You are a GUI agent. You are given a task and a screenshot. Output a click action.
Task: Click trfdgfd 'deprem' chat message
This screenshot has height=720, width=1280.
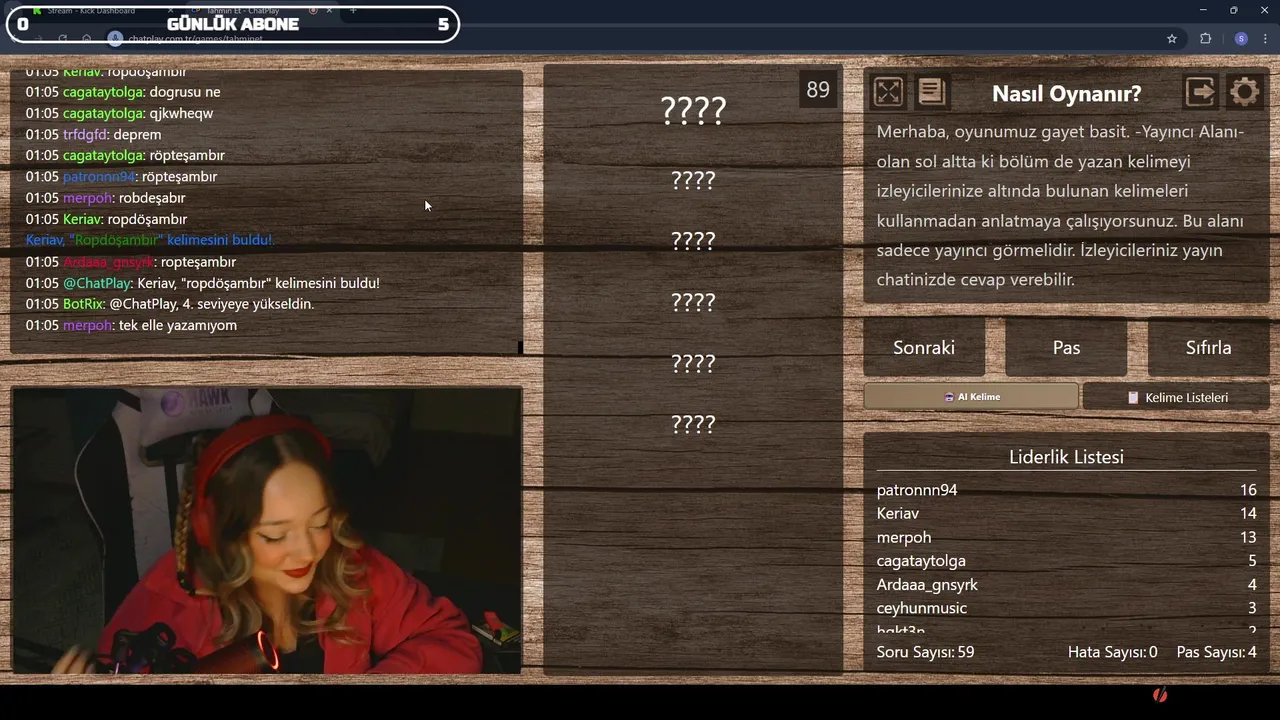click(93, 134)
